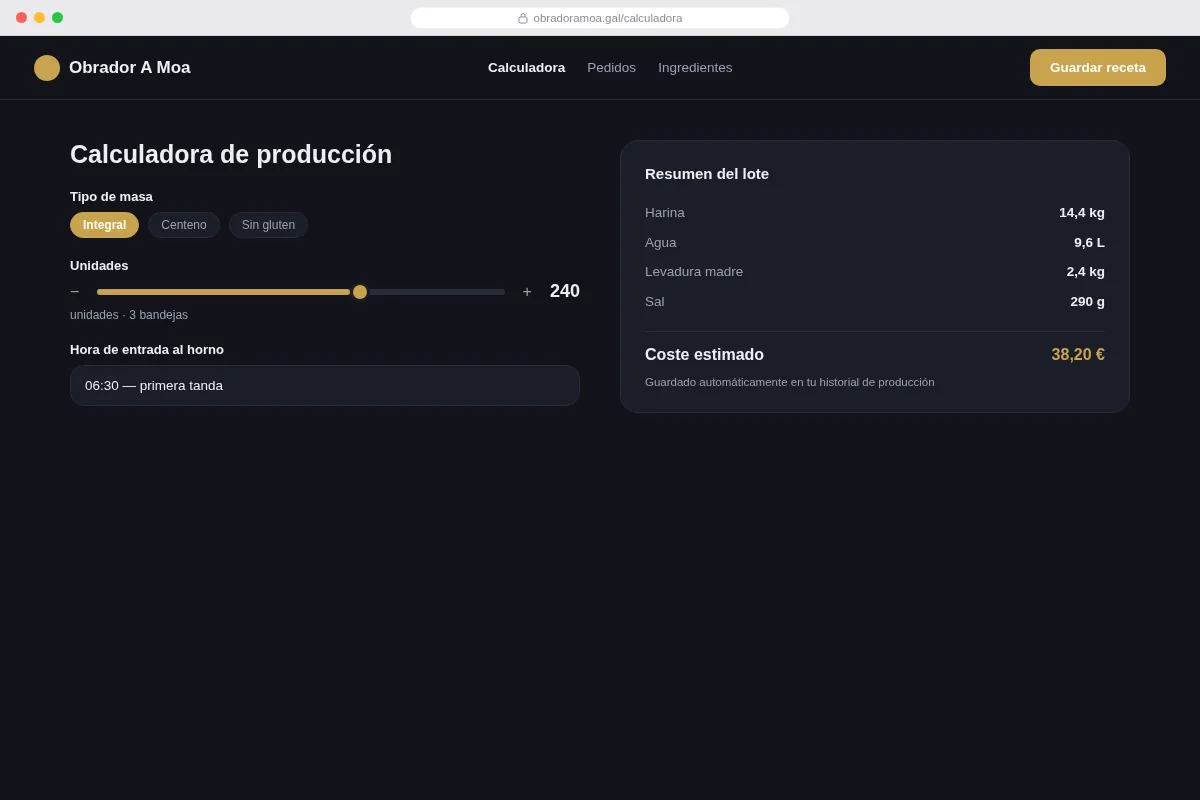The height and width of the screenshot is (800, 1200).
Task: Click the unfilled portion of Unidades slider track
Action: tap(436, 292)
